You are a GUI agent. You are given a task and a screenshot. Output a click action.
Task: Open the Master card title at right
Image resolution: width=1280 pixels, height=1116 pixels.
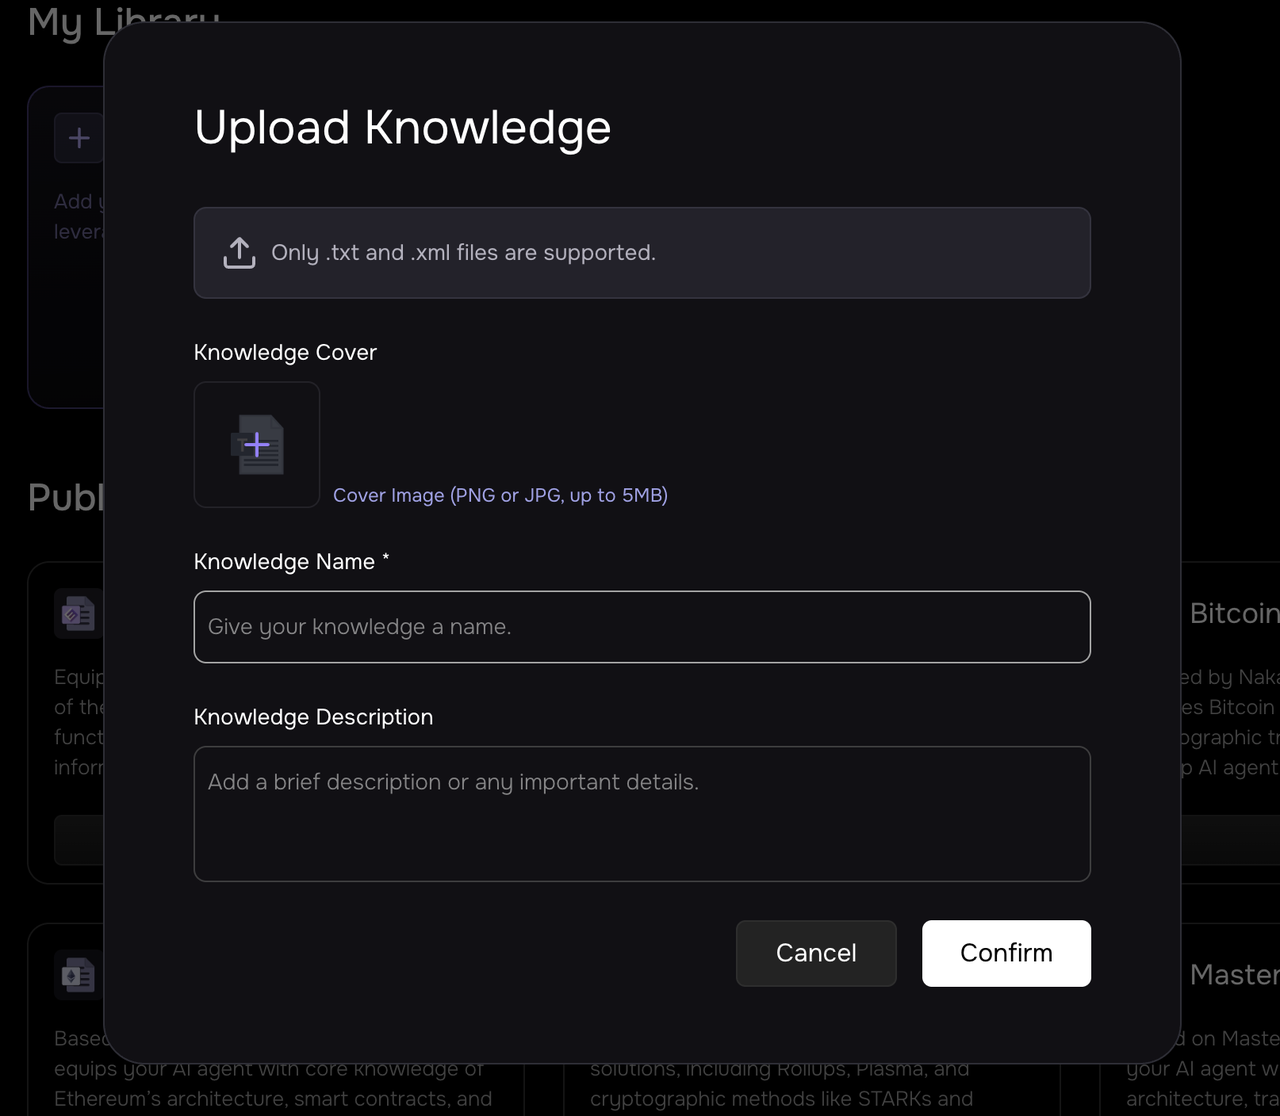(1234, 974)
